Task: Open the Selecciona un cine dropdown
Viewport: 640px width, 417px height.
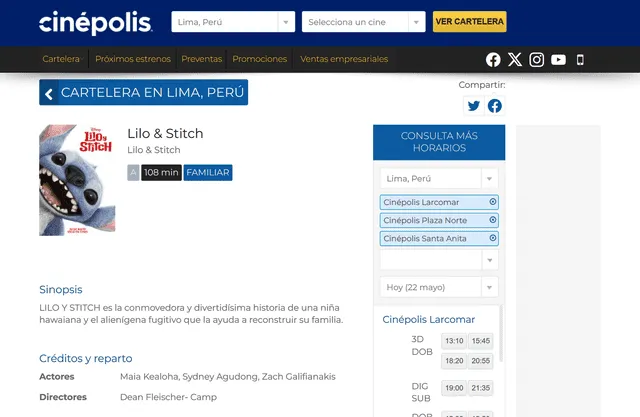Action: [363, 22]
